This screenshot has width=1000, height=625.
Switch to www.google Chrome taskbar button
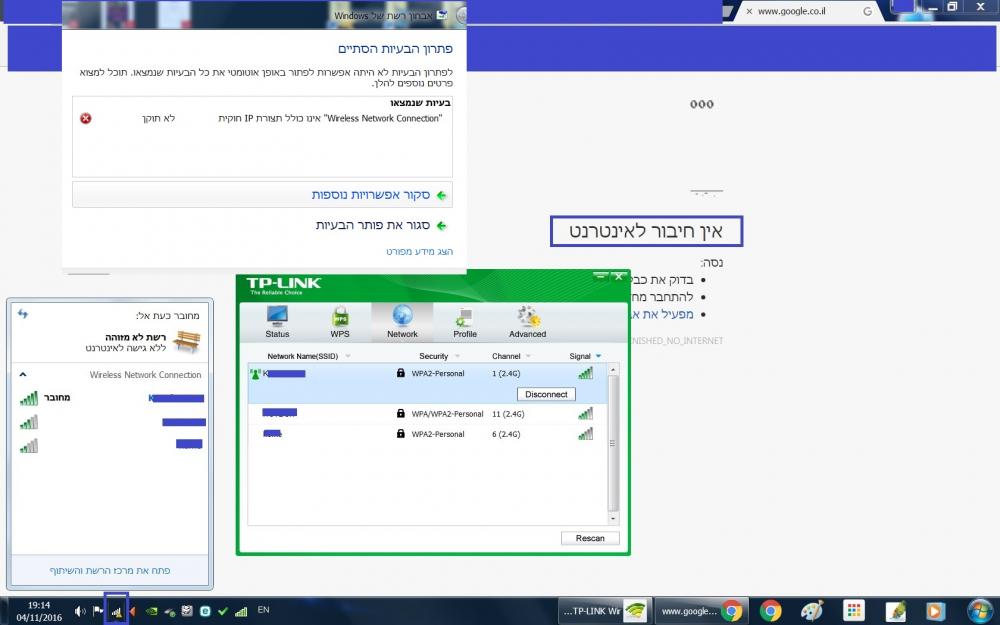(702, 611)
